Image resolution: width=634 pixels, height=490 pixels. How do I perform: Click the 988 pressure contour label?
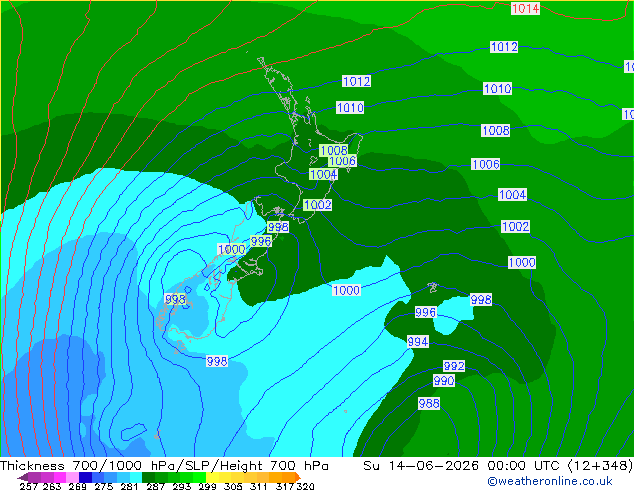tap(429, 403)
